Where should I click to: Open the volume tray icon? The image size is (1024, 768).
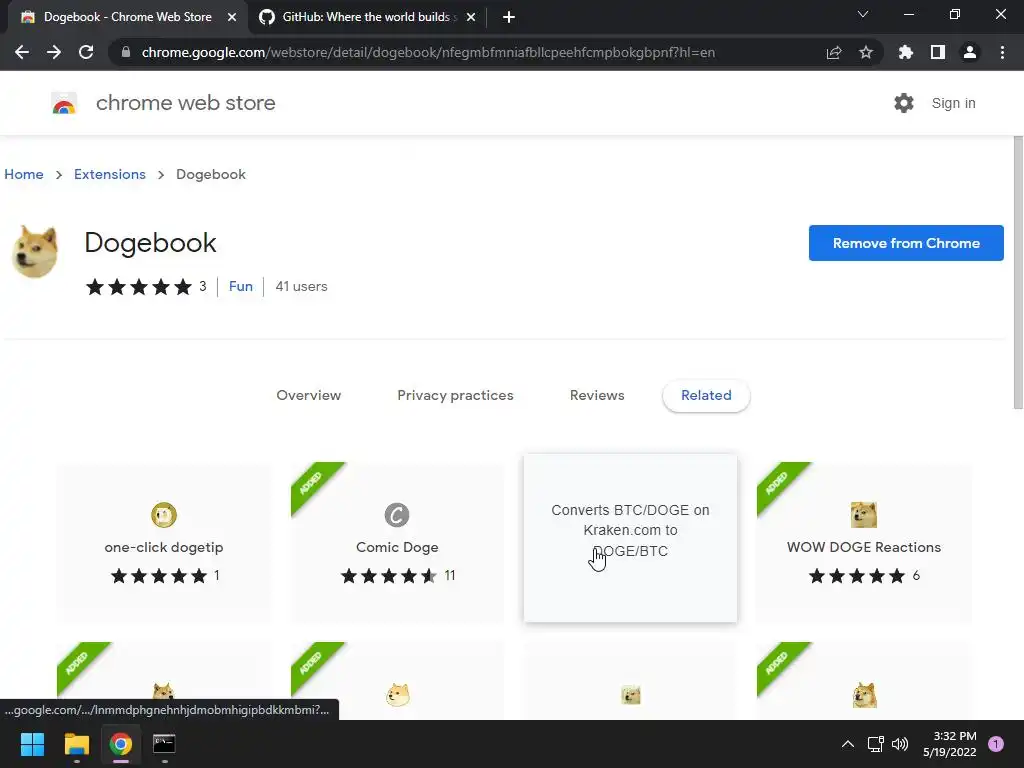[900, 744]
